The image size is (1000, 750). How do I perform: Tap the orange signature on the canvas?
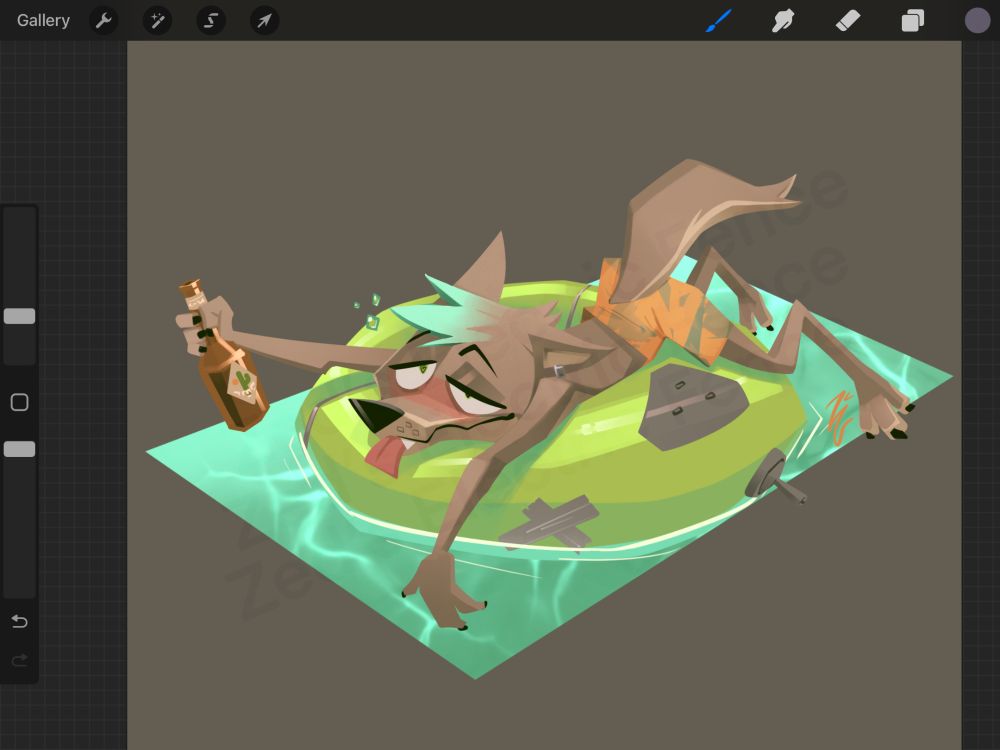[x=839, y=418]
